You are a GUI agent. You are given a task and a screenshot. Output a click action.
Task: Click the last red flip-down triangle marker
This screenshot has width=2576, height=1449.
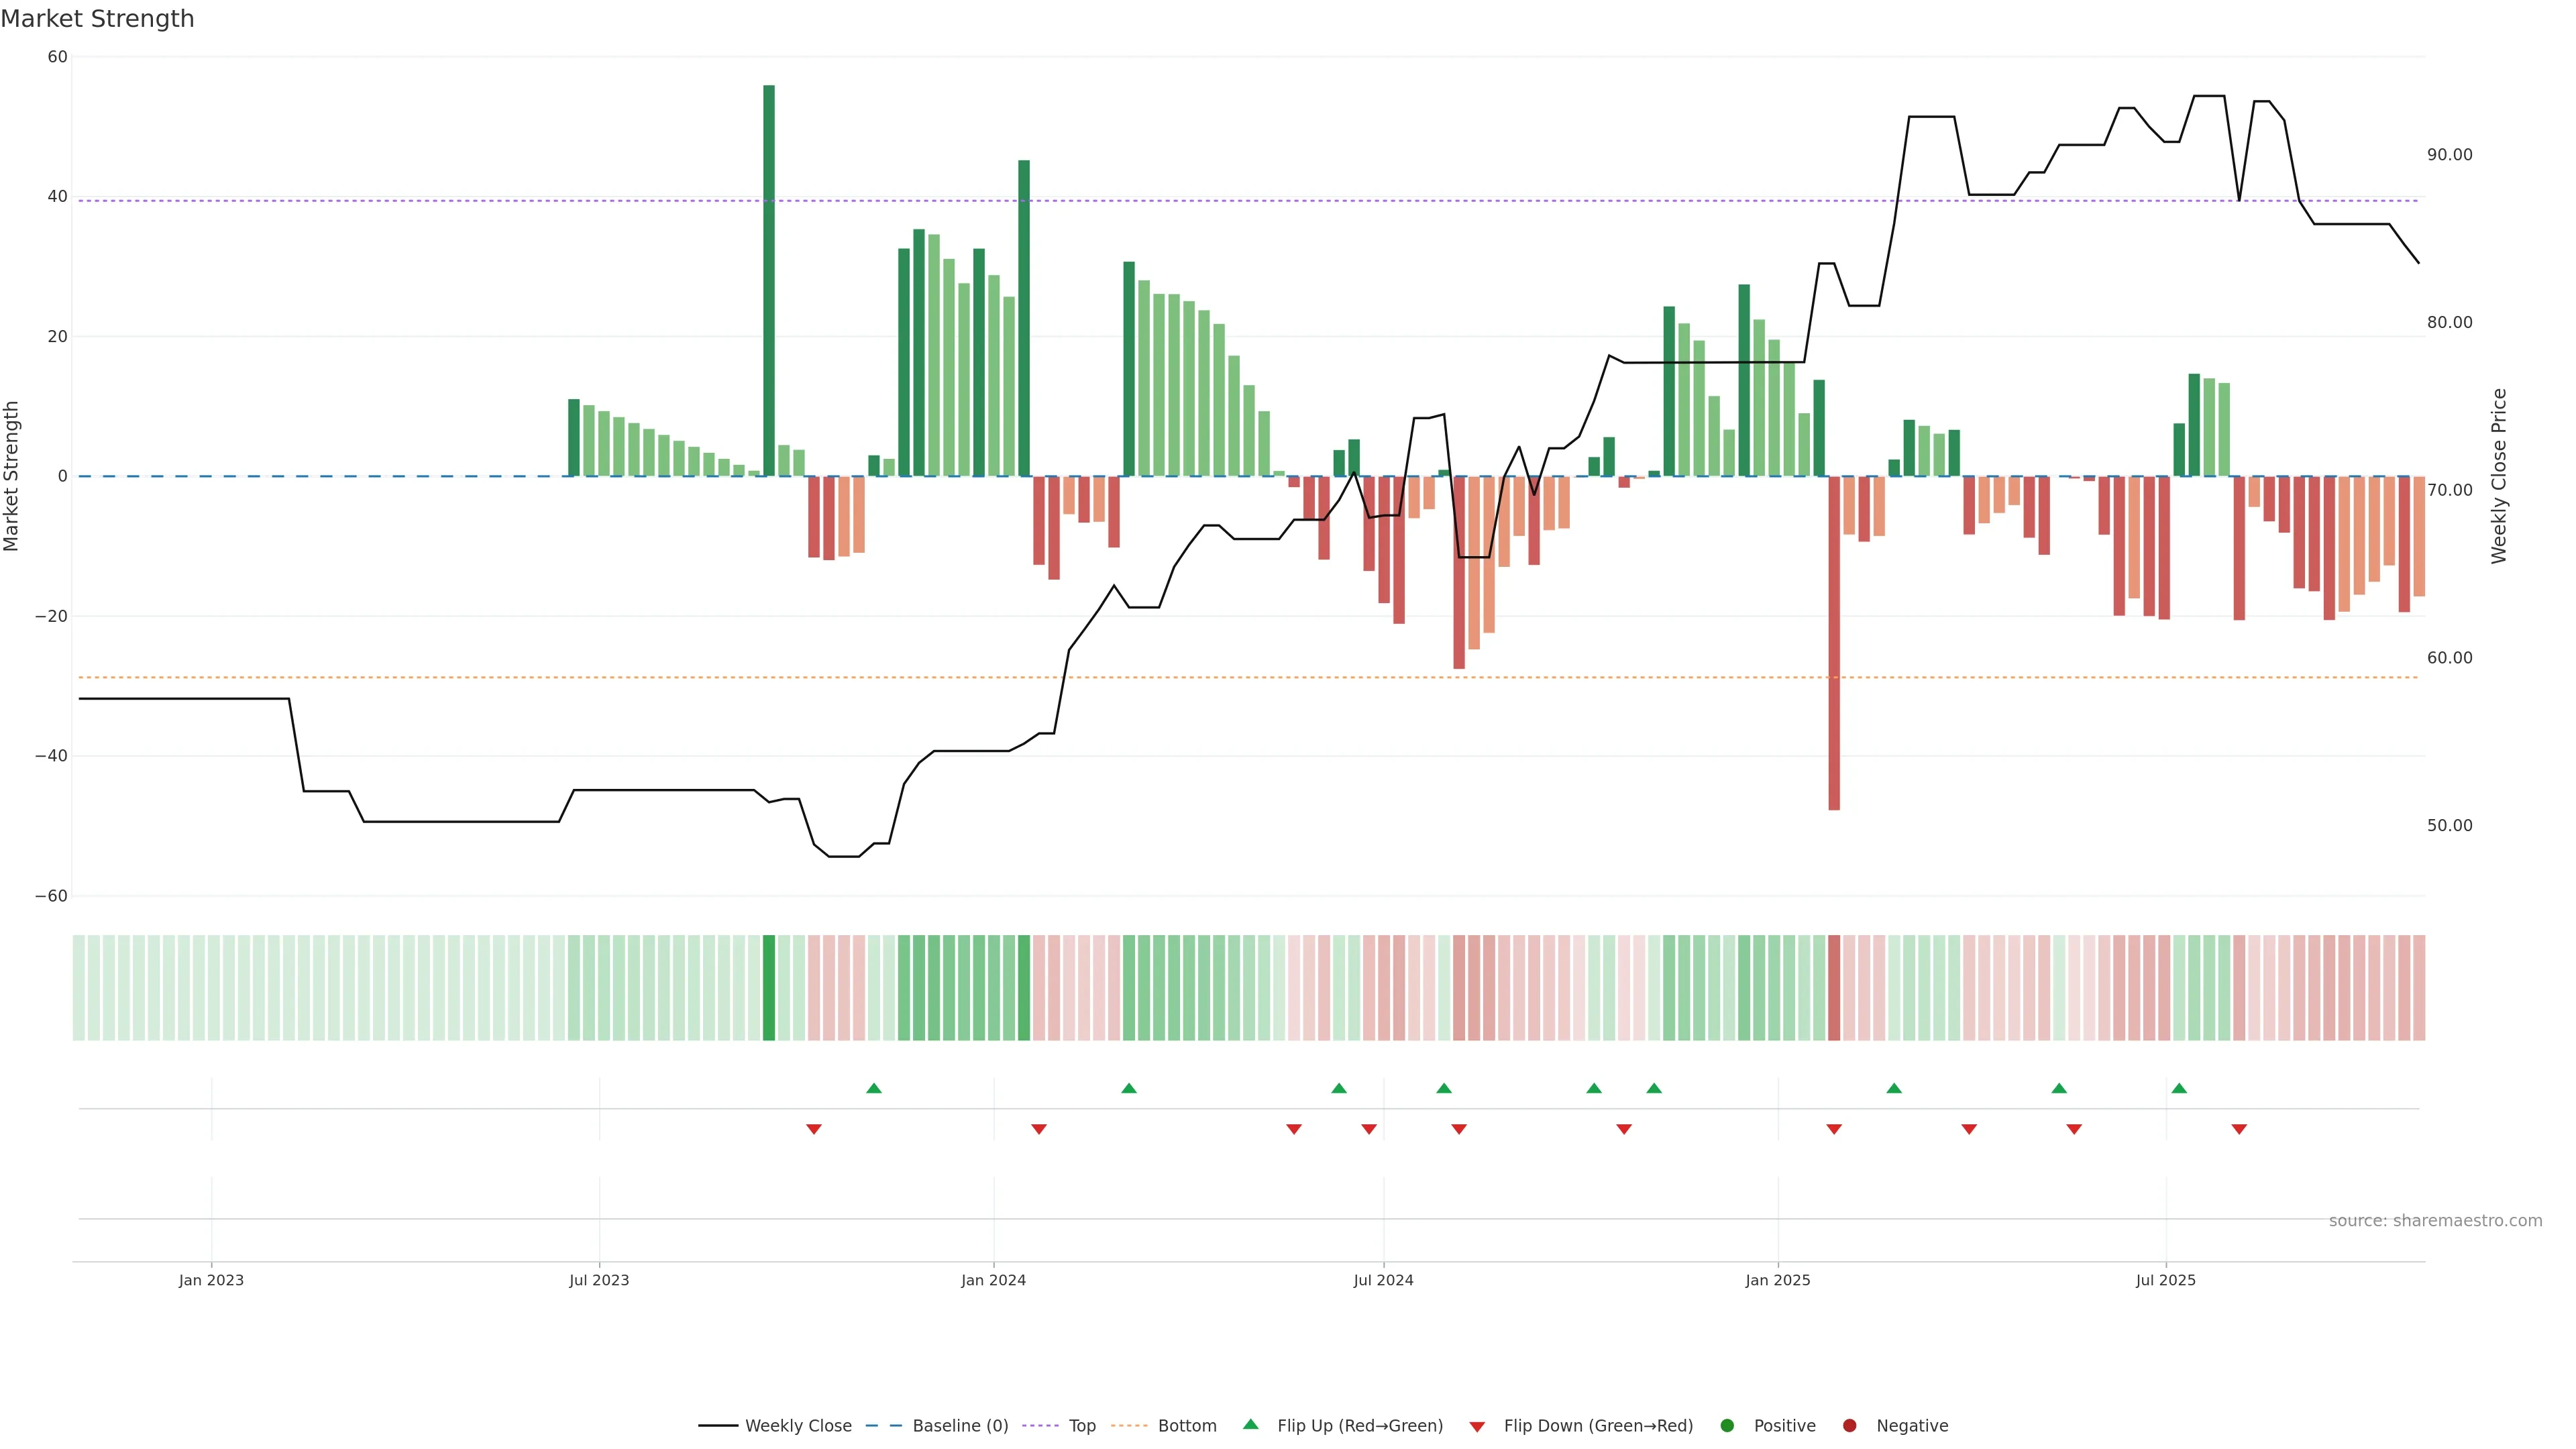[x=2239, y=1129]
